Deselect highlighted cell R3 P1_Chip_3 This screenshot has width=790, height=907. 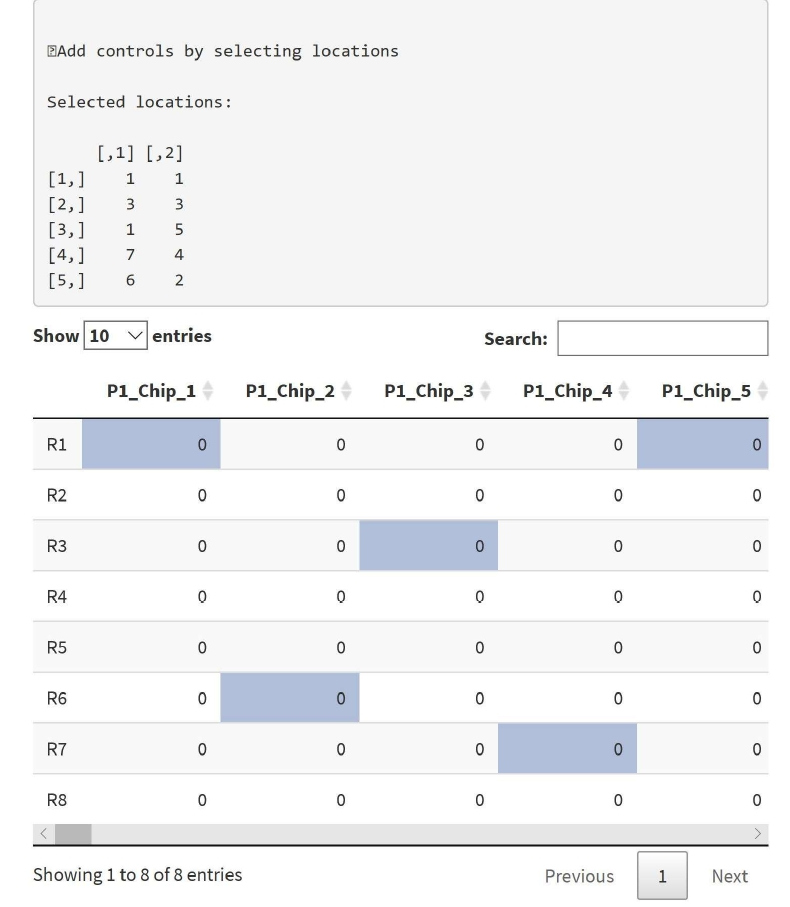tap(429, 545)
